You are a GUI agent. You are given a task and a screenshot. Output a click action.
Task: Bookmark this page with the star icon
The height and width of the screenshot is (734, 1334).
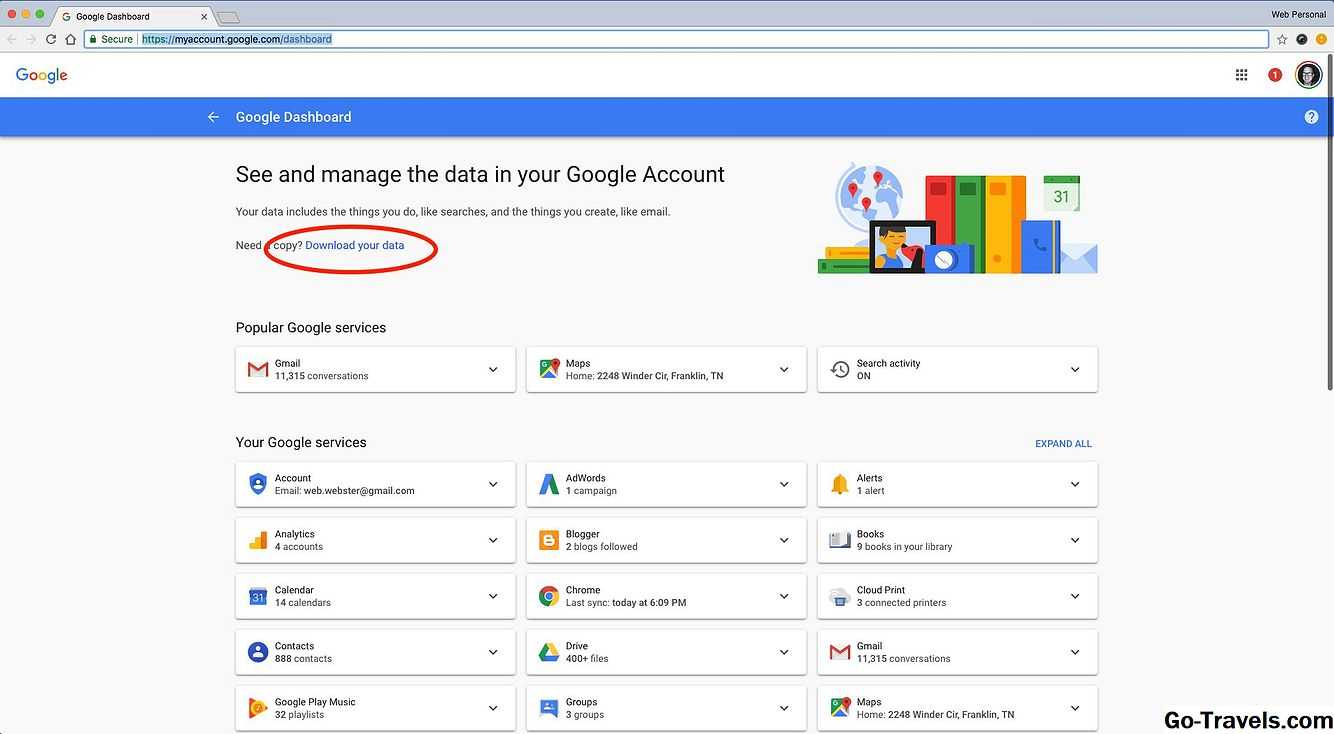point(1282,39)
